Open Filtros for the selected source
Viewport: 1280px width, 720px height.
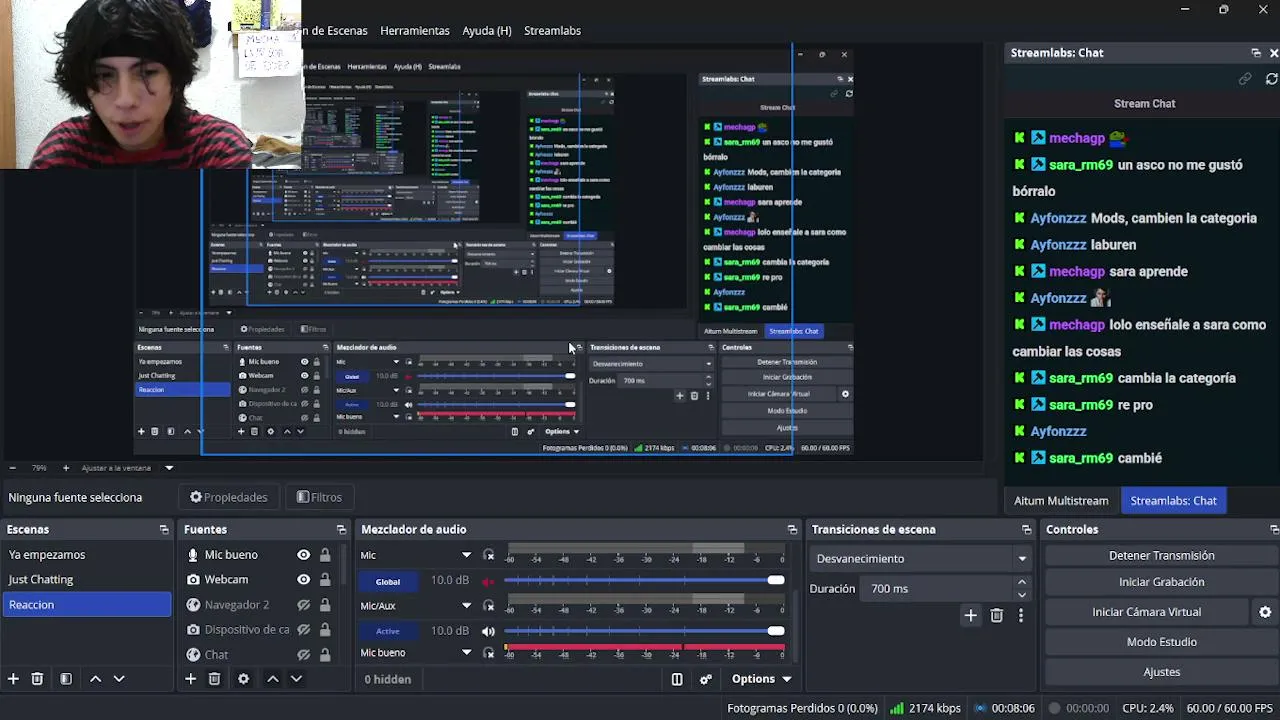pos(320,497)
